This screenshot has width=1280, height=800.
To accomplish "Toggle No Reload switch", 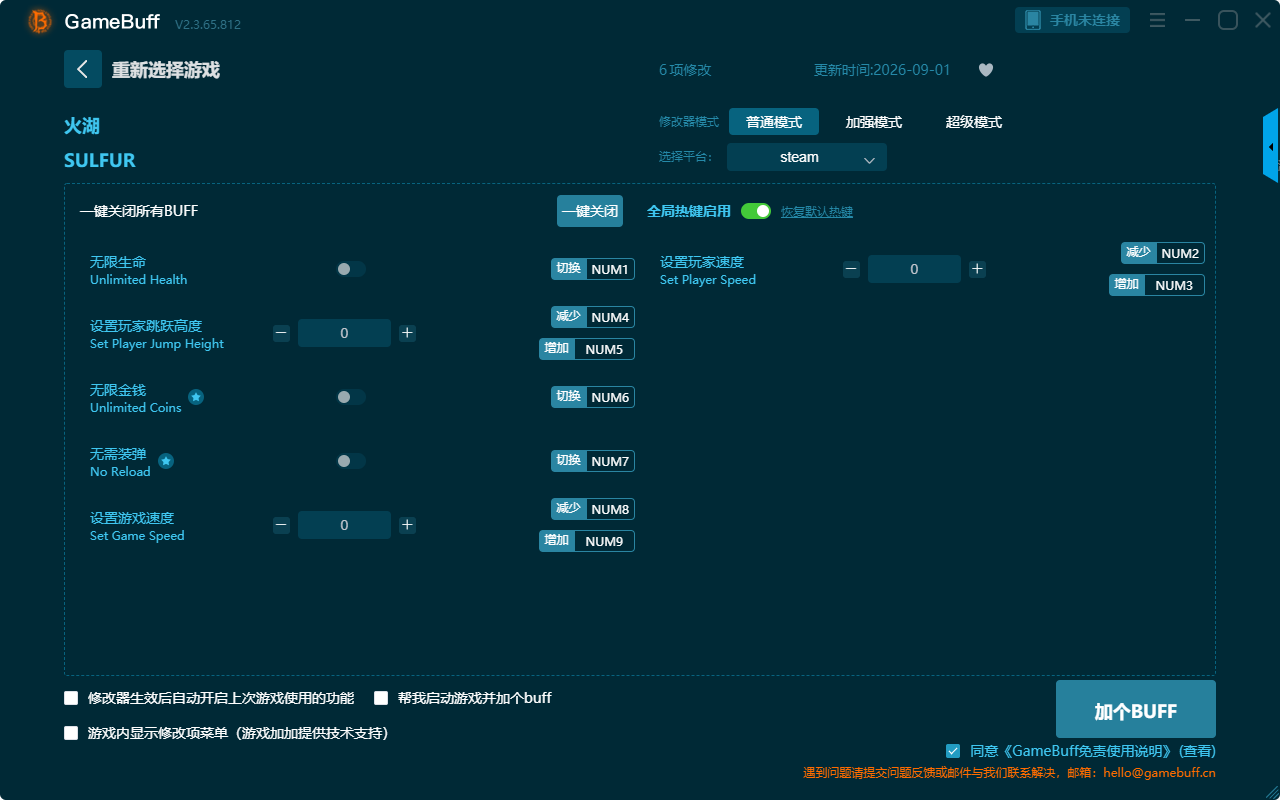I will pyautogui.click(x=350, y=461).
